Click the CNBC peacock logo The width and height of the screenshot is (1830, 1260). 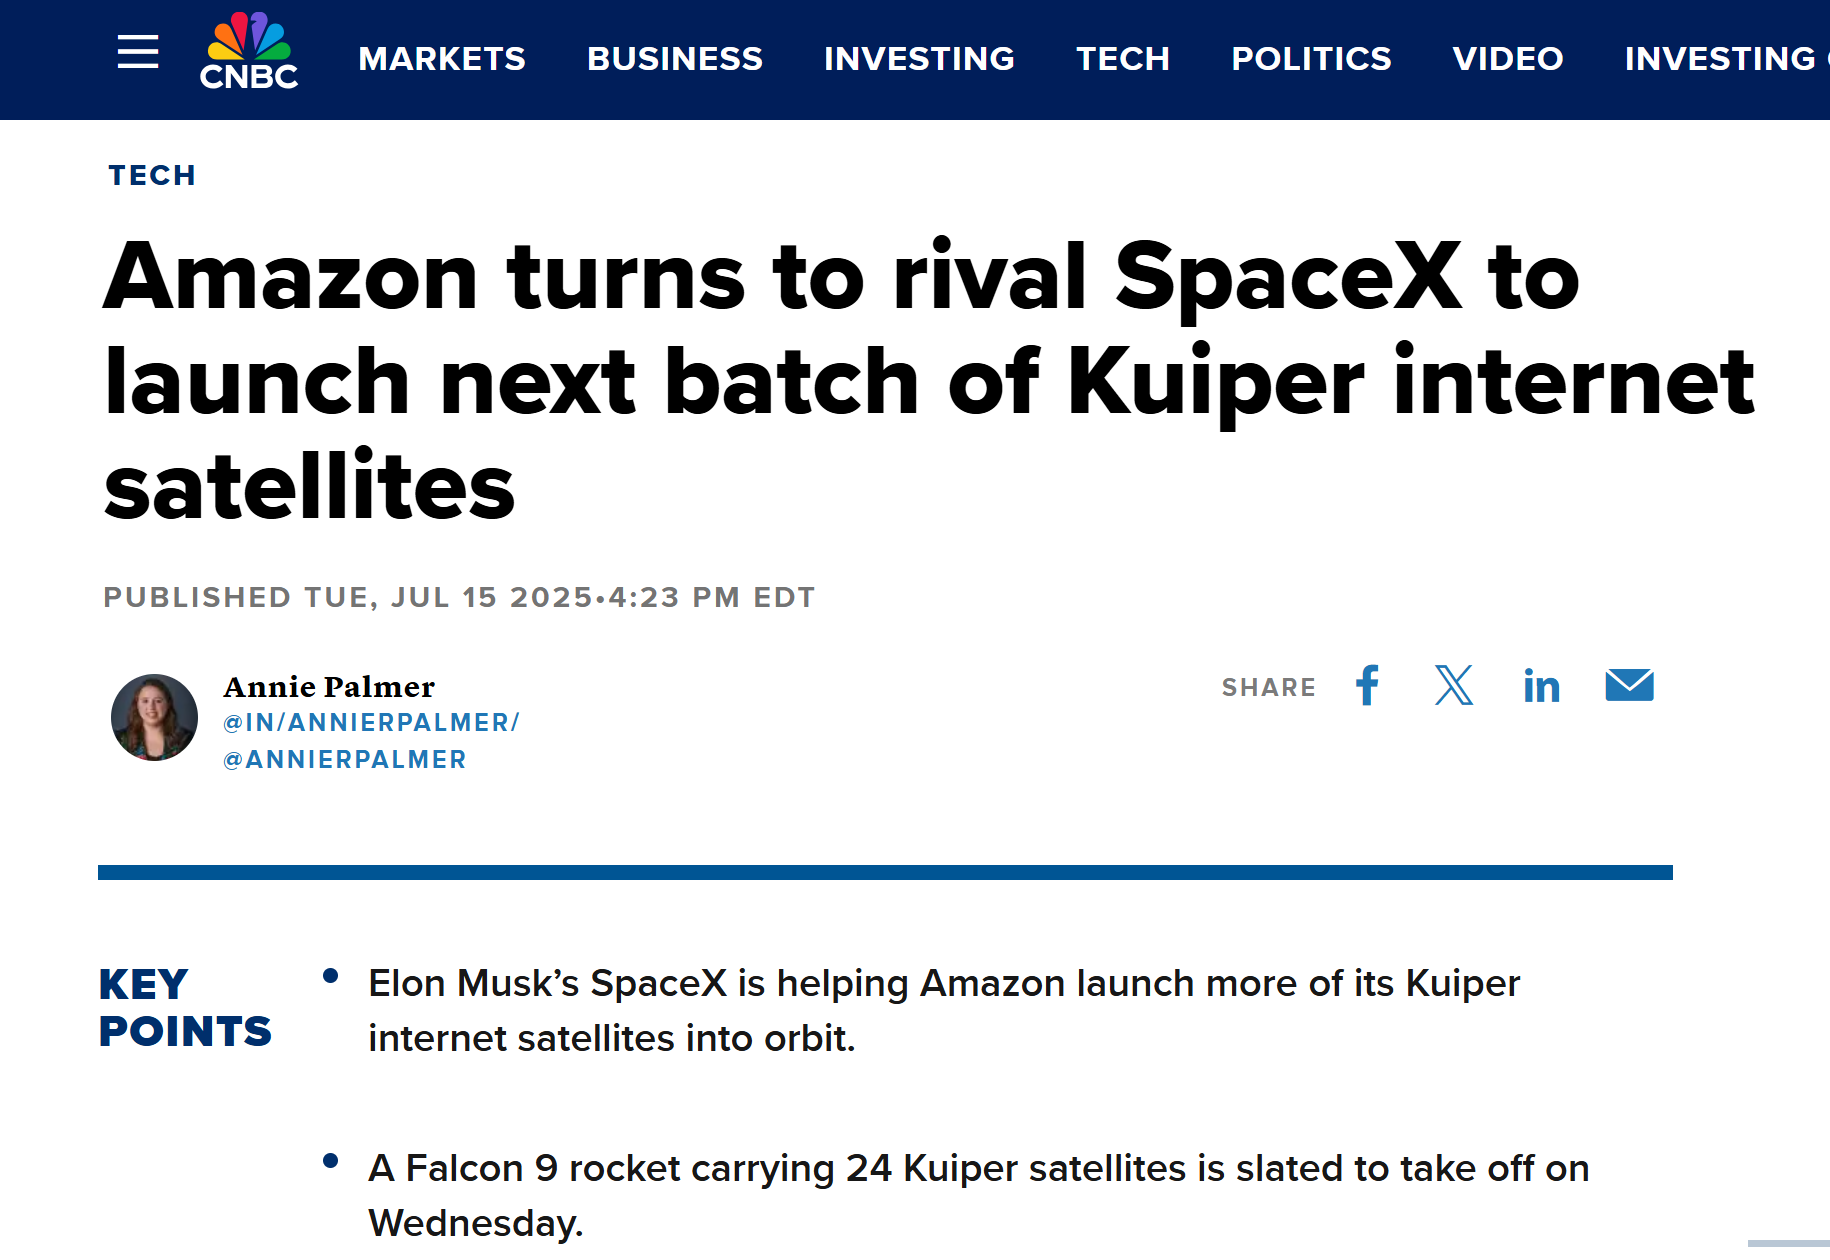point(249,52)
